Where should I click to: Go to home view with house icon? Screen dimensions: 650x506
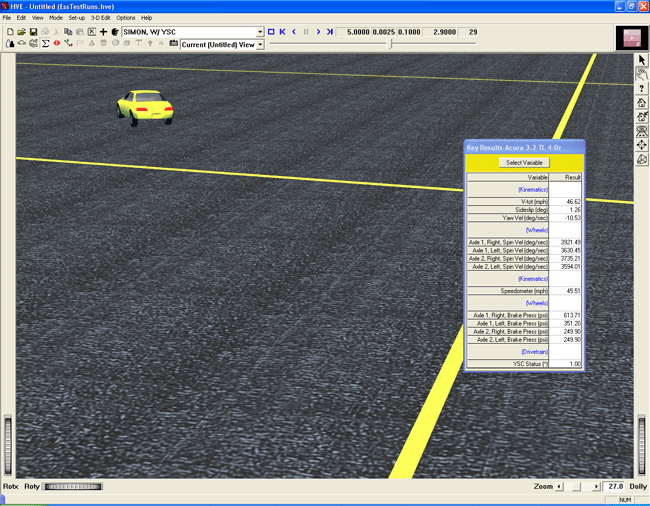pos(642,102)
